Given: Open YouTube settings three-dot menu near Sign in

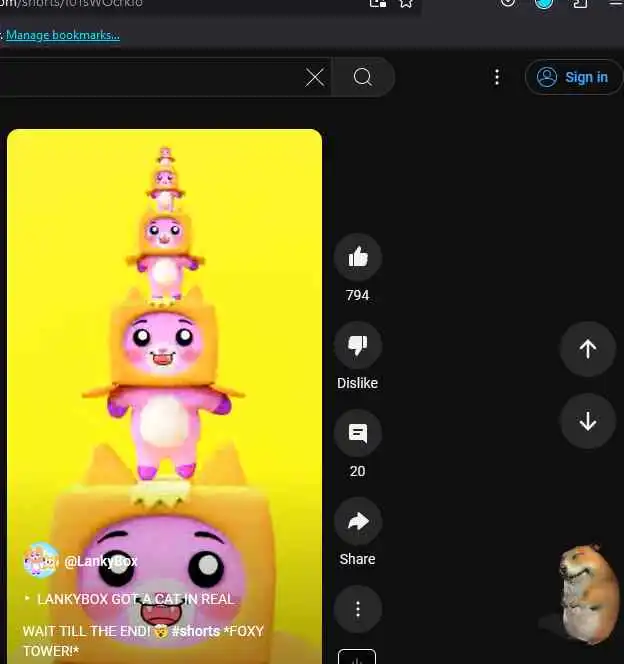Looking at the screenshot, I should [x=497, y=77].
